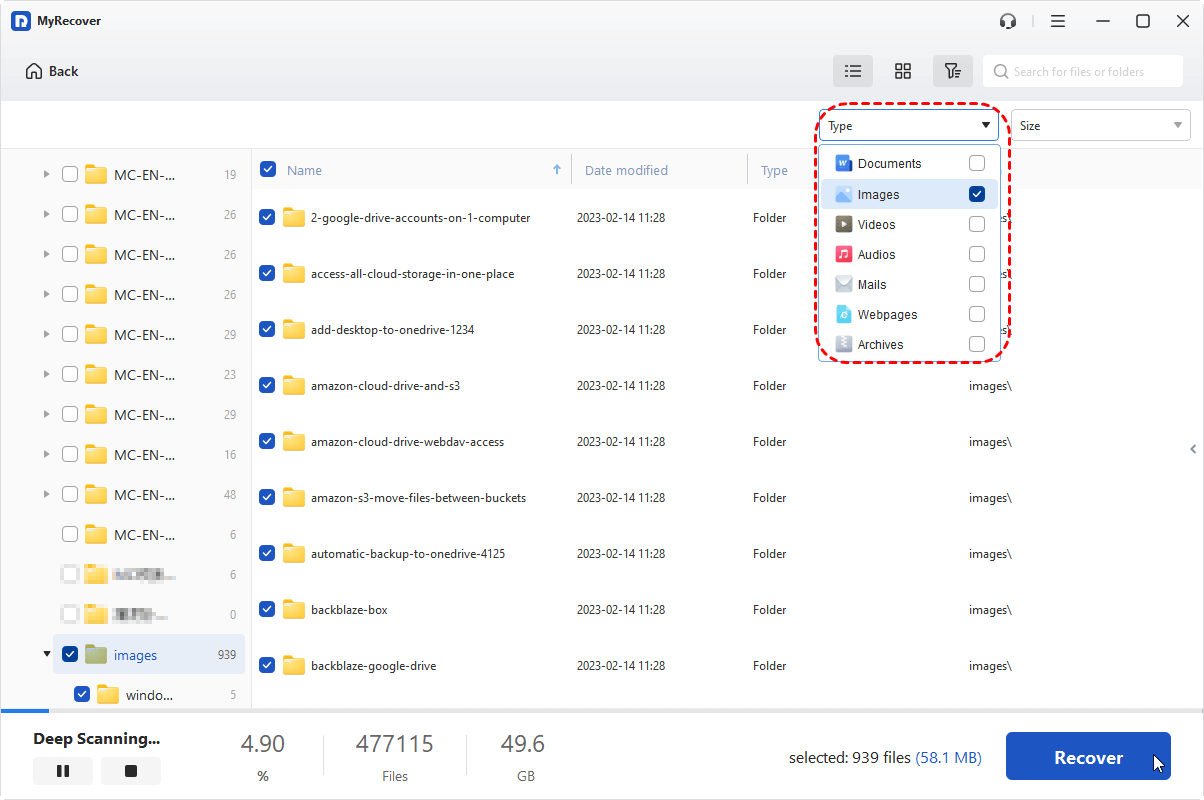The height and width of the screenshot is (800, 1204).
Task: Open the Type filter dropdown
Action: point(908,125)
